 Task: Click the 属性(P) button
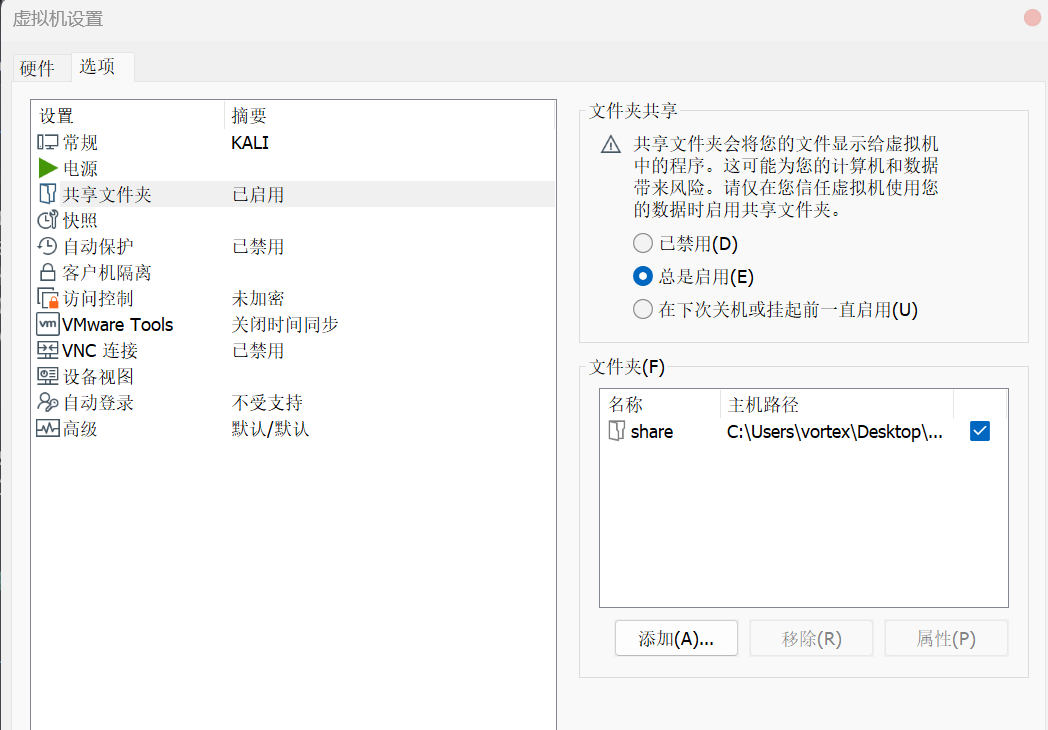(x=946, y=638)
